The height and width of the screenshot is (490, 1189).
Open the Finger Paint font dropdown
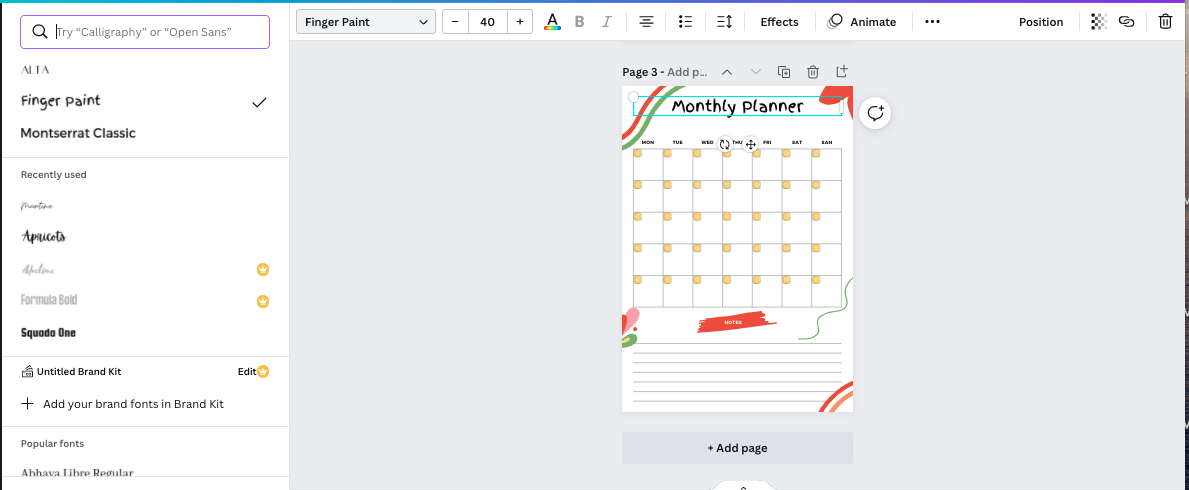point(366,22)
